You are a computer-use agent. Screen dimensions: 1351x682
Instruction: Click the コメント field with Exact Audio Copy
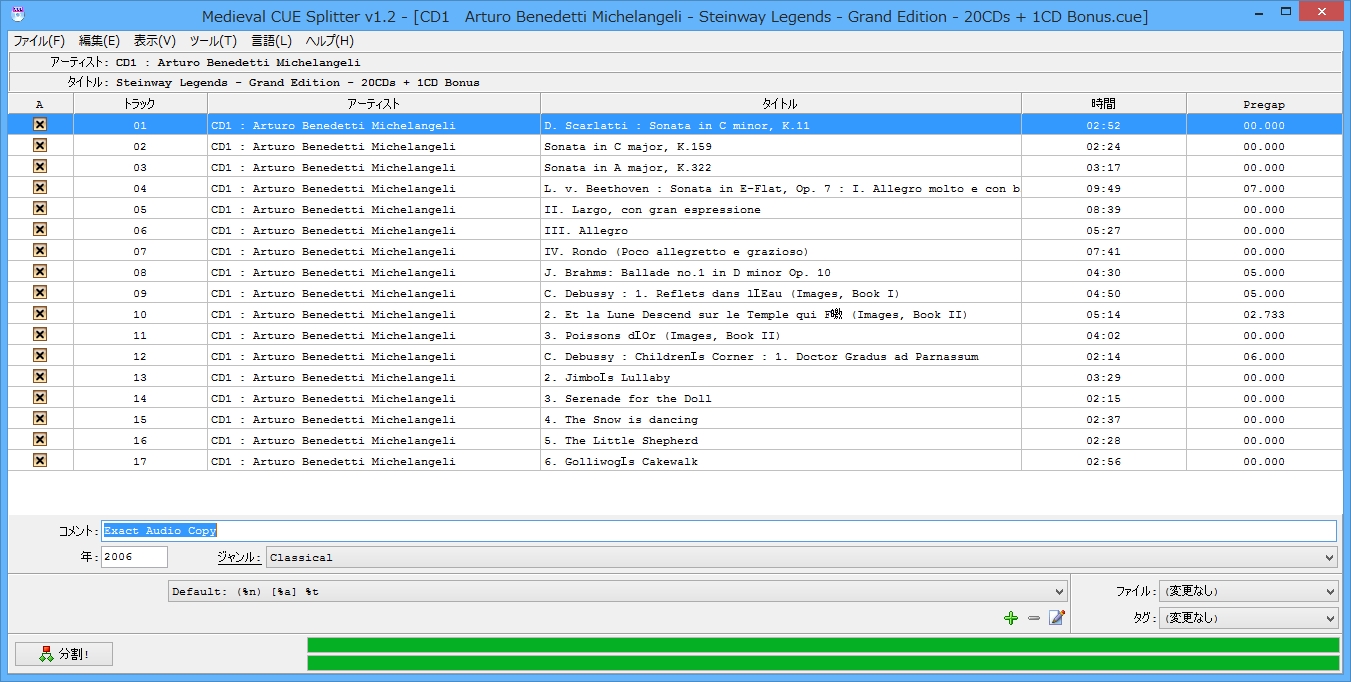click(719, 530)
